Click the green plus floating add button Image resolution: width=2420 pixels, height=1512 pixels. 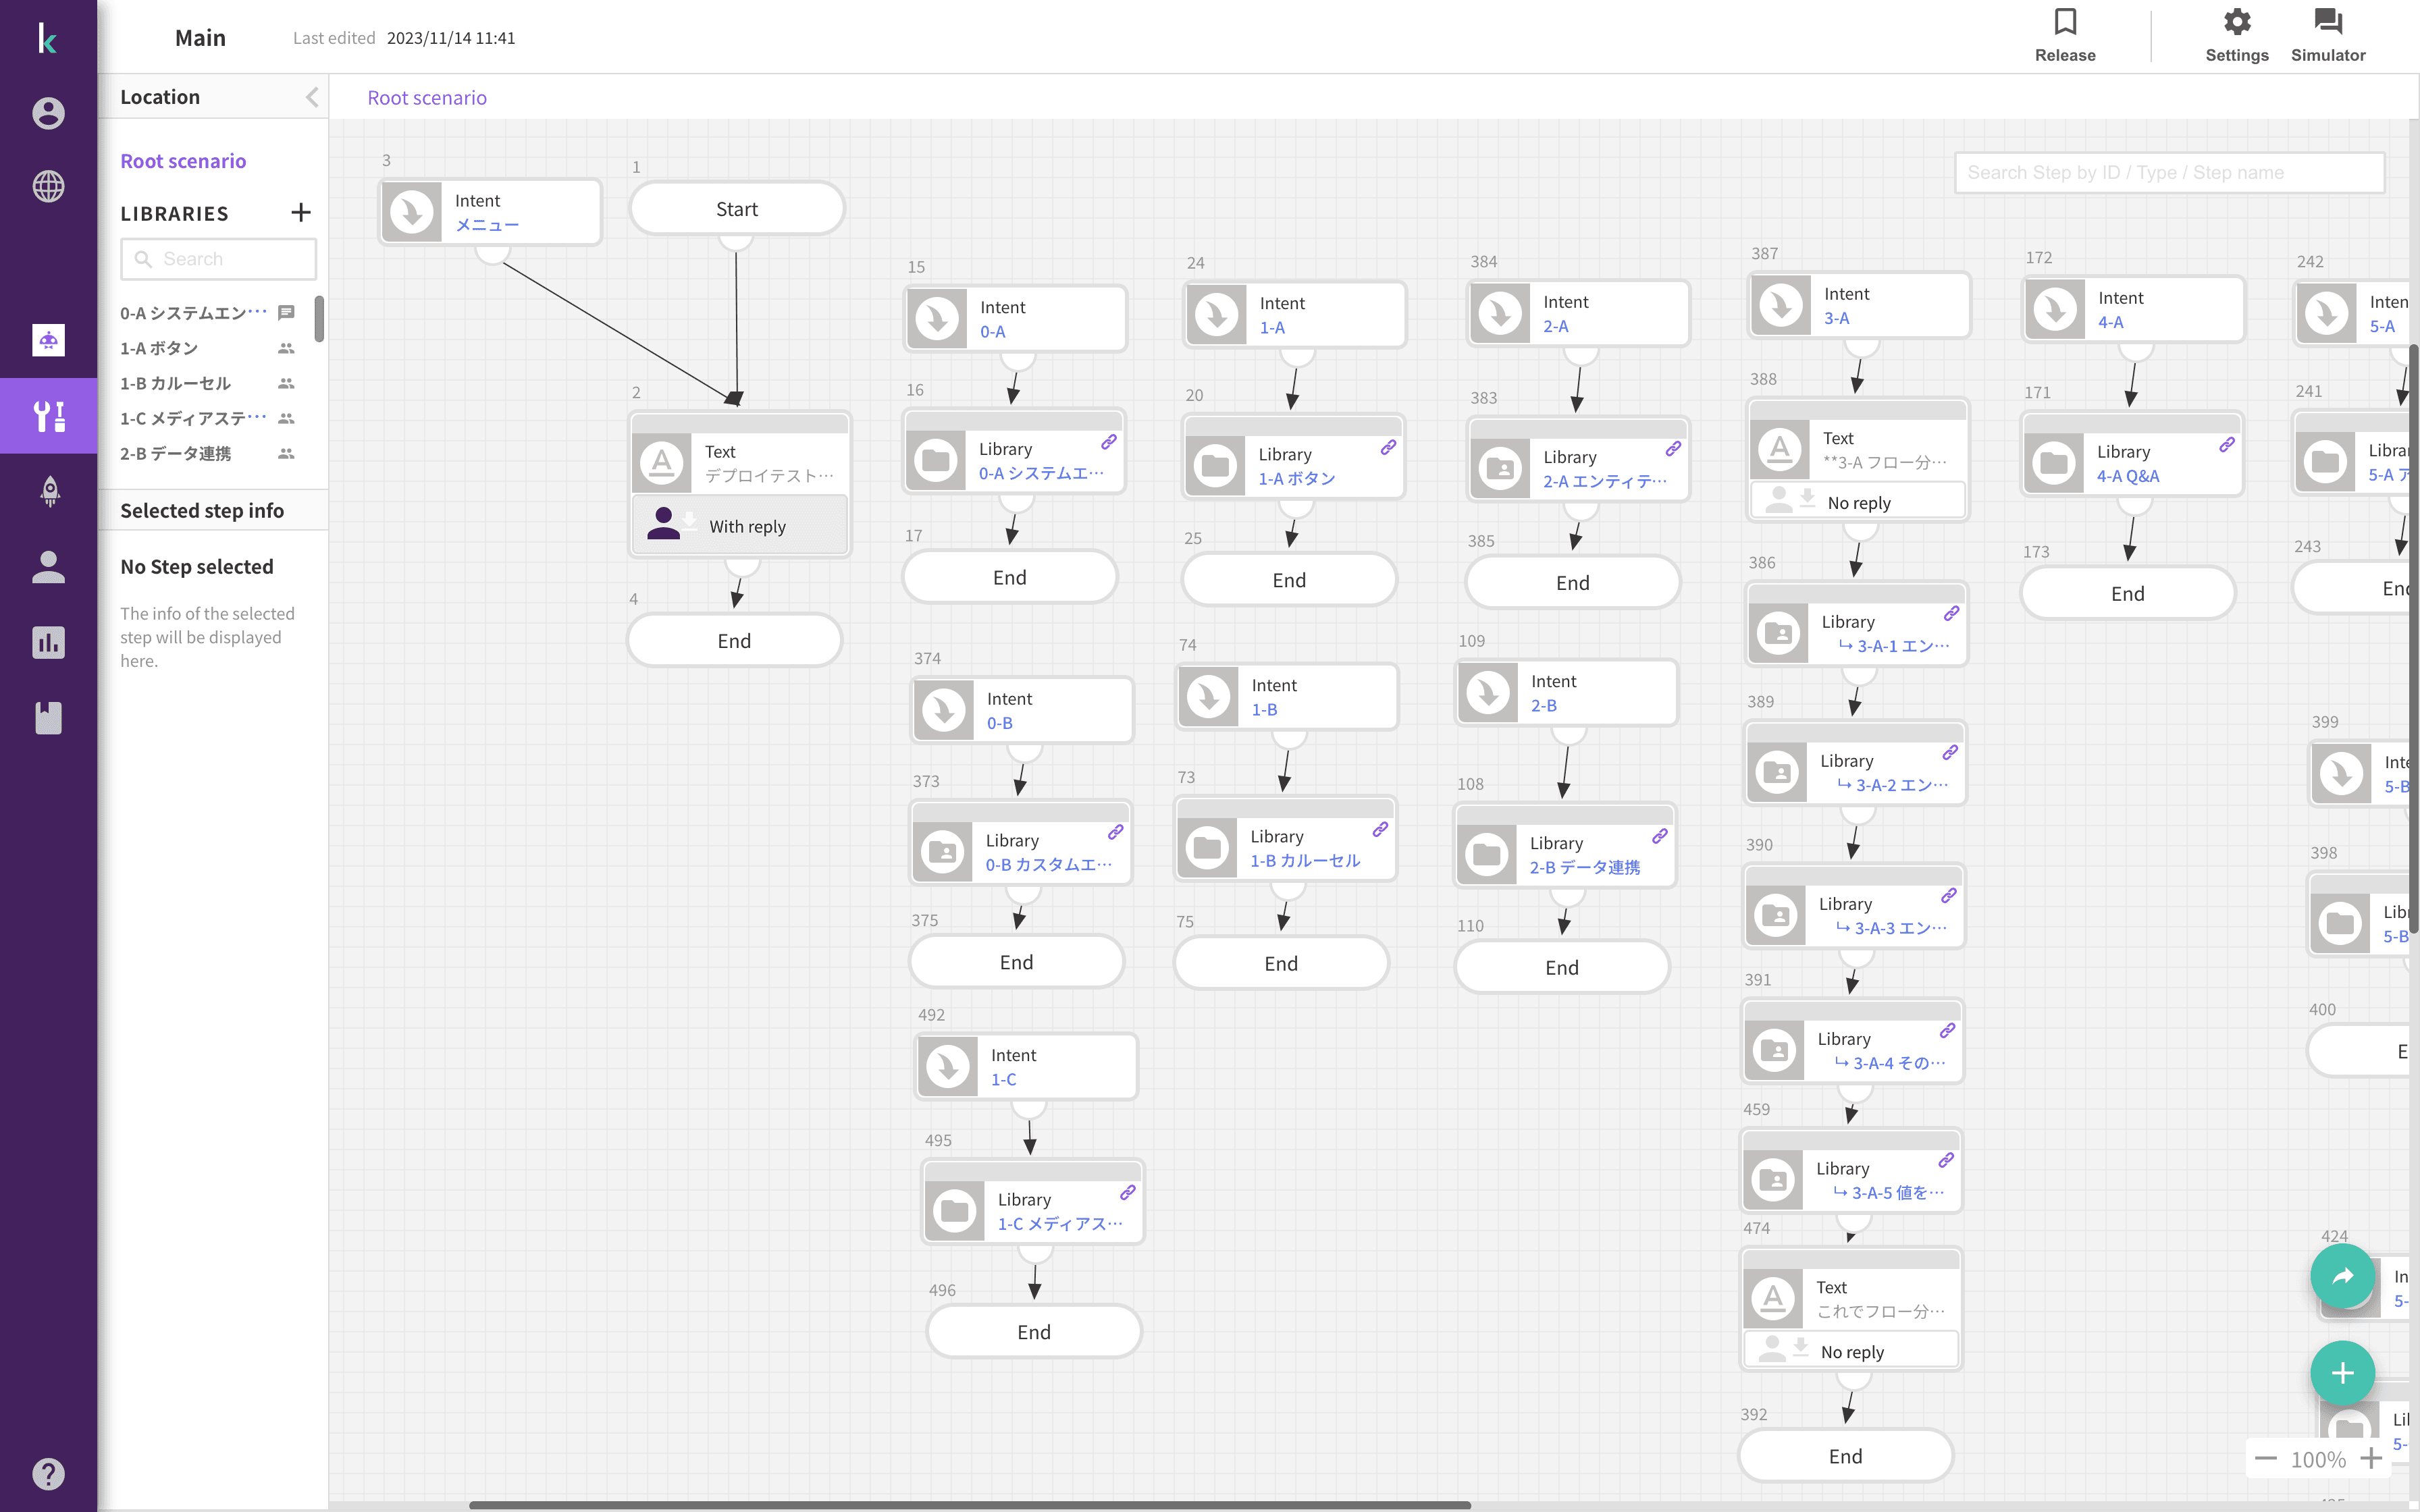(x=2342, y=1373)
